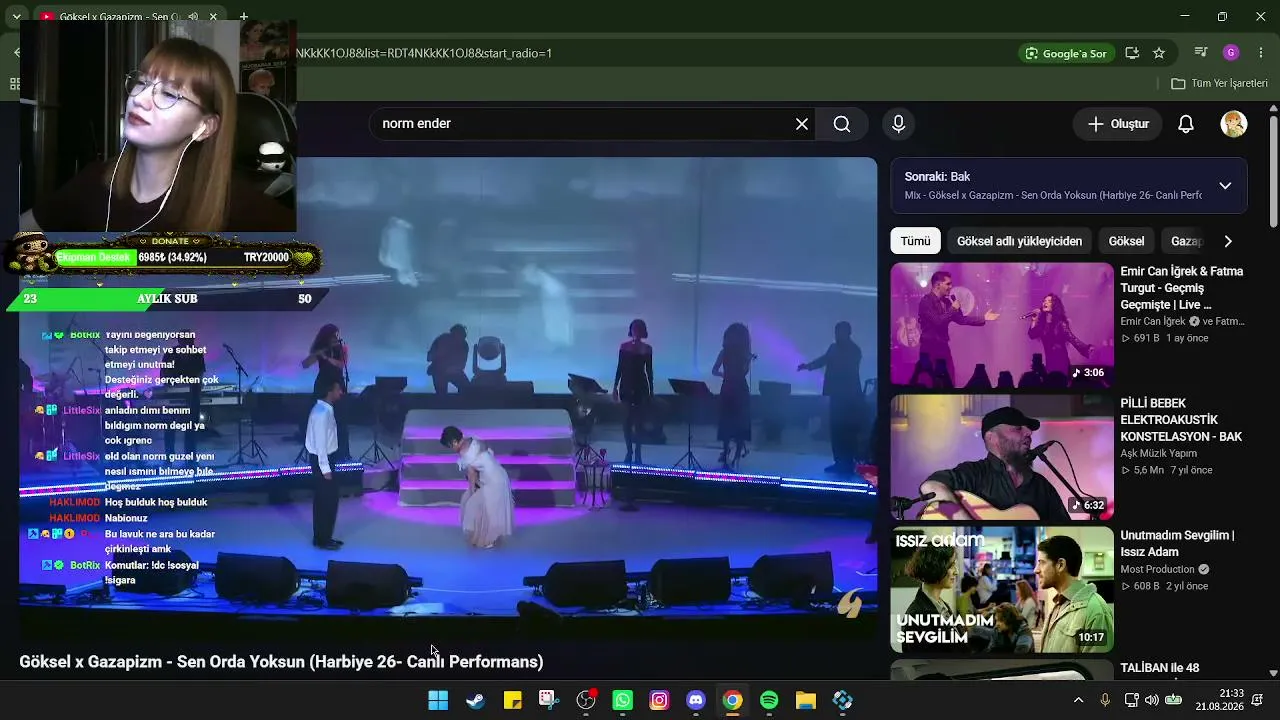Show hidden system tray icons
This screenshot has height=720, width=1280.
coord(1078,700)
